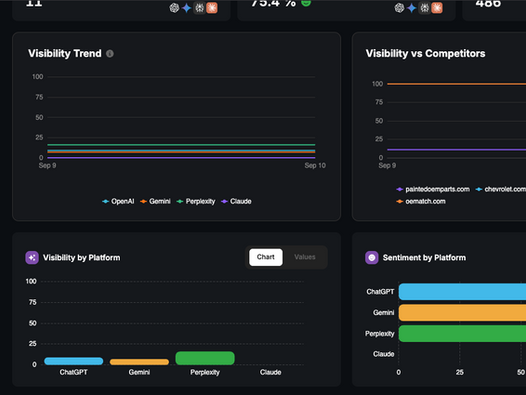The image size is (526, 395).
Task: Click the orange Gemini visibility bar
Action: coord(139,362)
